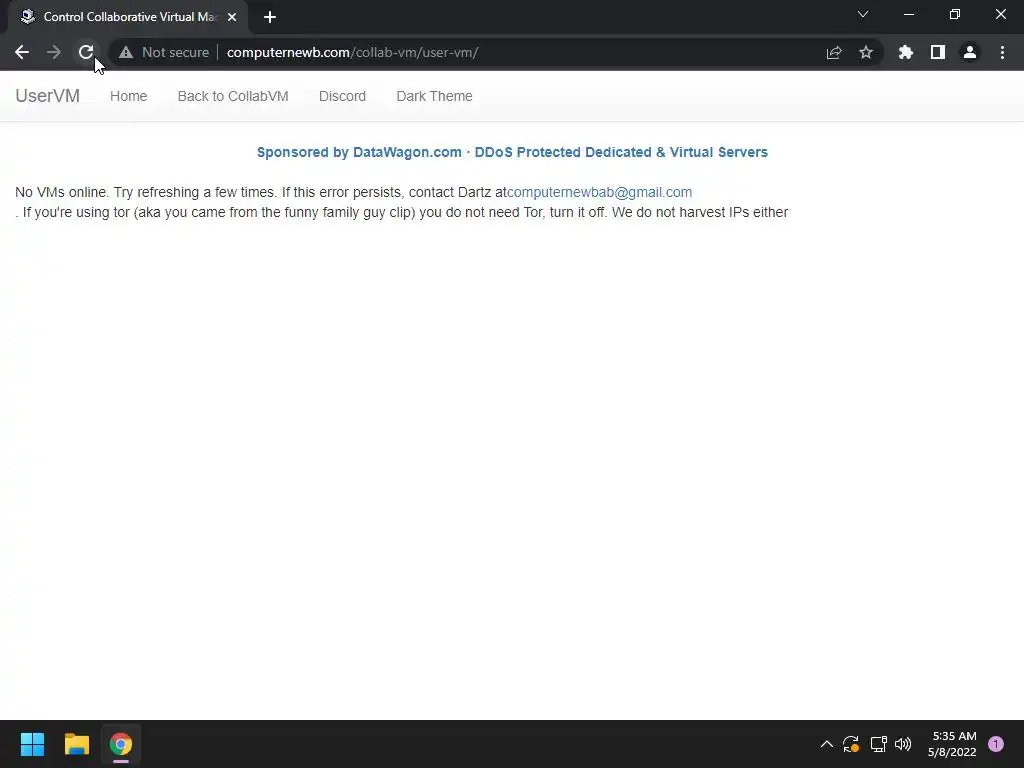Switch to Dark Theme
1024x768 pixels.
[x=434, y=96]
